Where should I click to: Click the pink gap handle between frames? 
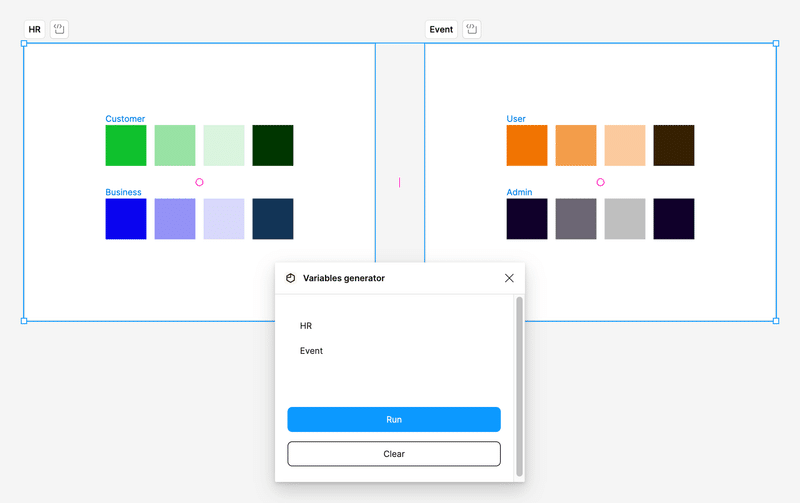[x=399, y=182]
